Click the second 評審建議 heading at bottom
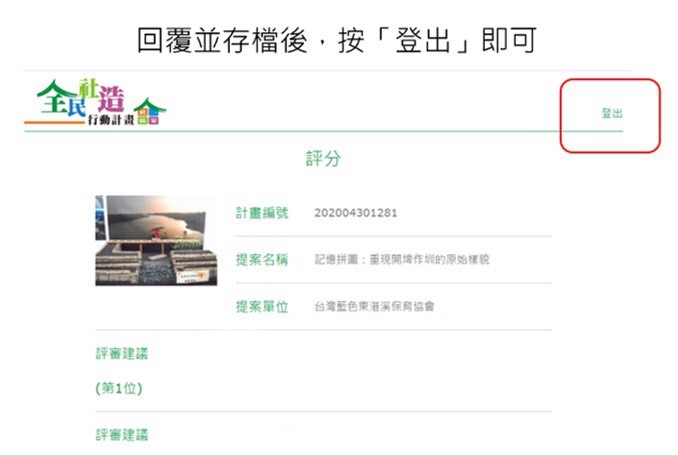 click(122, 435)
